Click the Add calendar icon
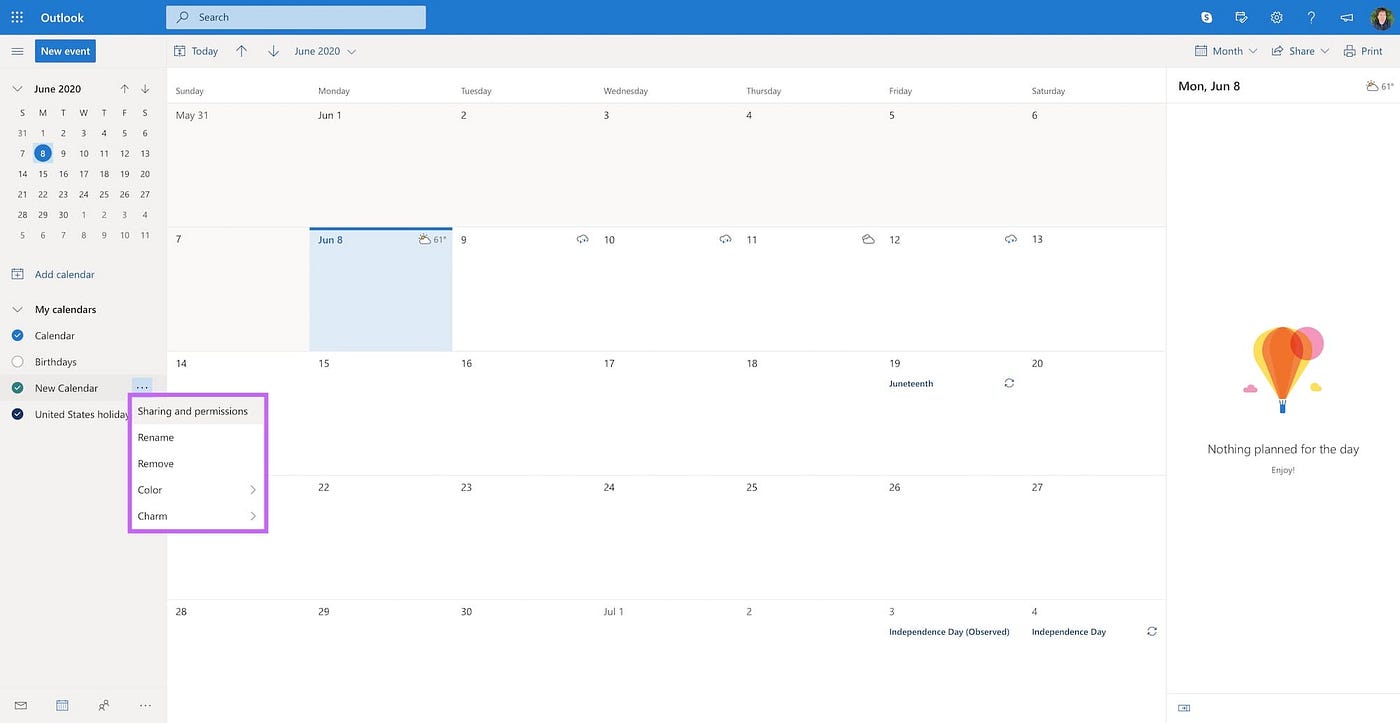This screenshot has width=1400, height=723. 17,274
